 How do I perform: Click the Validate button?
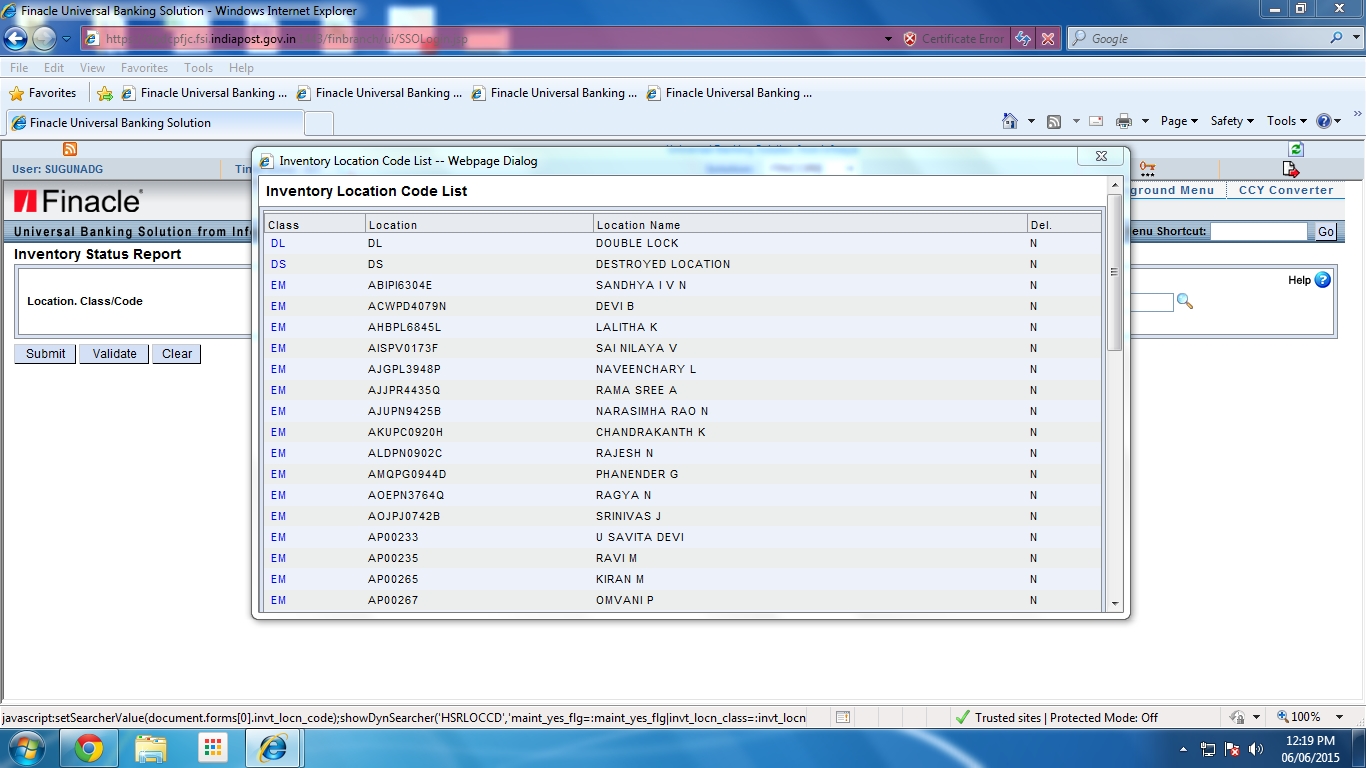coord(113,353)
